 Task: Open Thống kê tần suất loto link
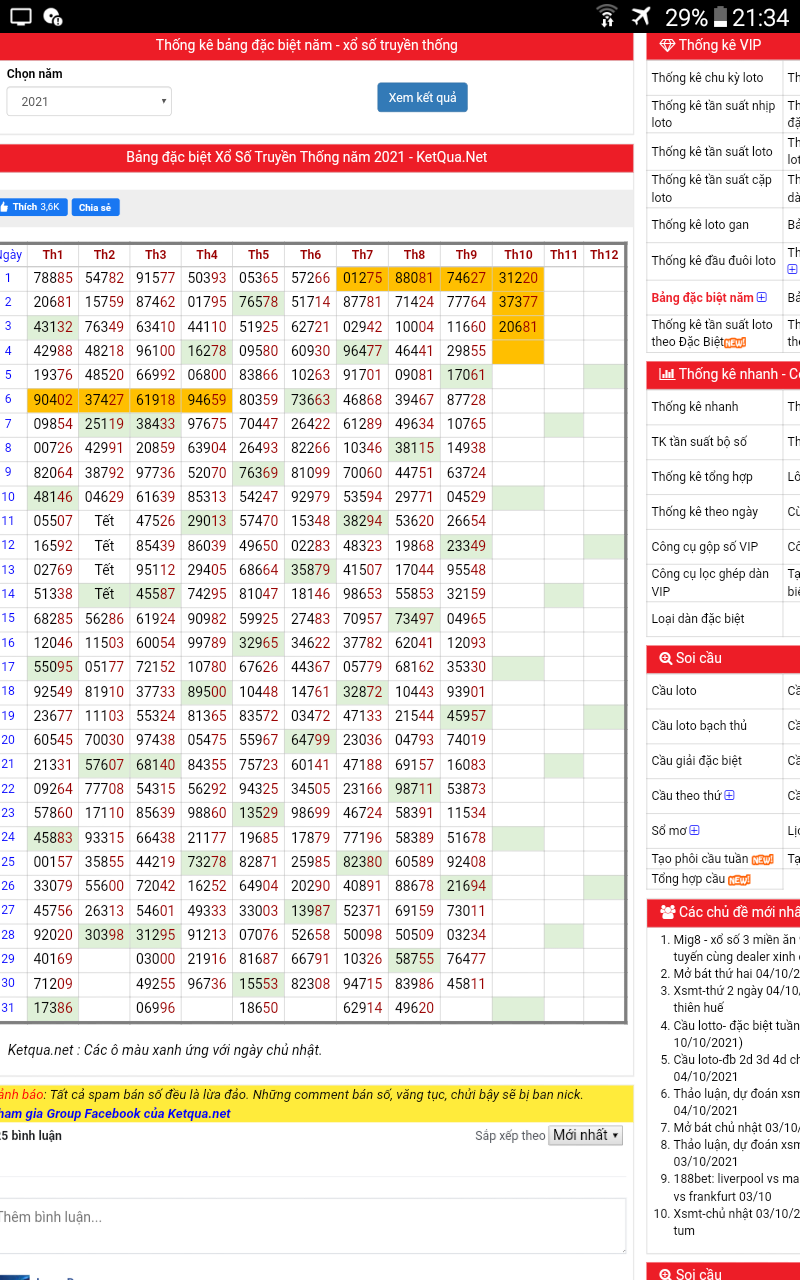pos(712,152)
